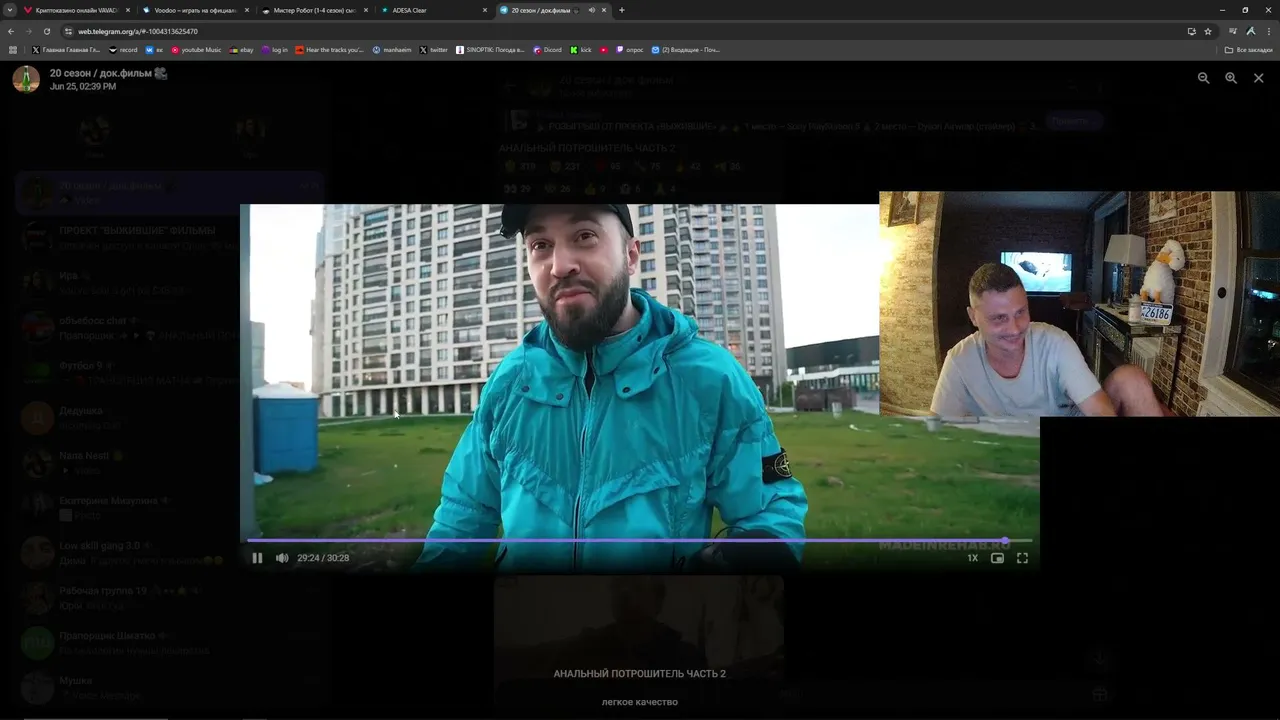The height and width of the screenshot is (720, 1280).
Task: Change playback speed from 1X
Action: point(972,558)
